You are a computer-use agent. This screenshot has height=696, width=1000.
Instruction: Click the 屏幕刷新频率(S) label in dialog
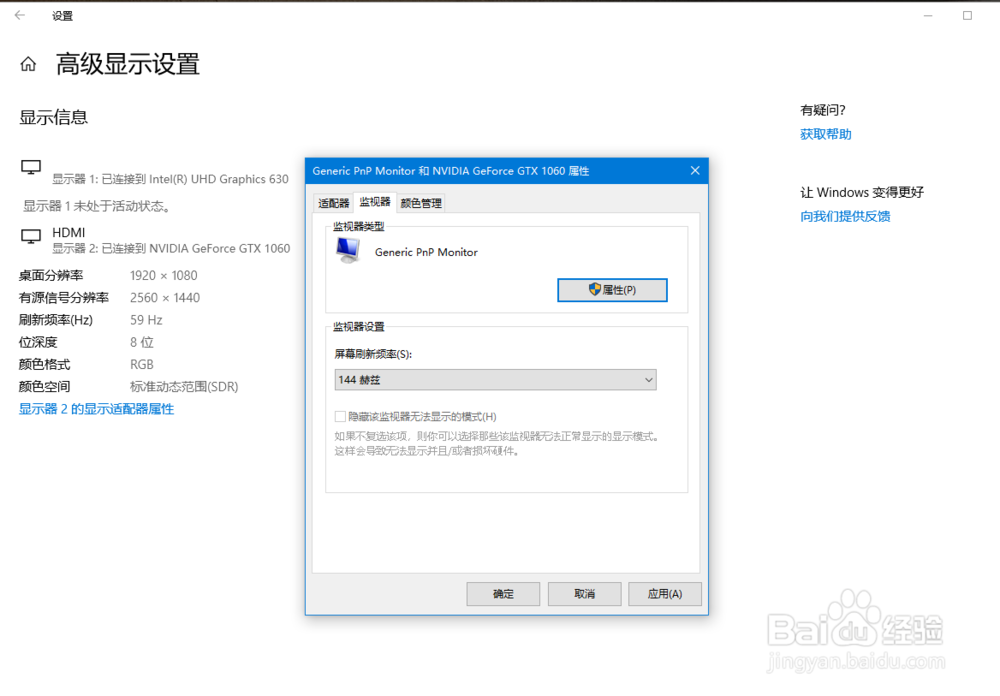click(x=373, y=354)
